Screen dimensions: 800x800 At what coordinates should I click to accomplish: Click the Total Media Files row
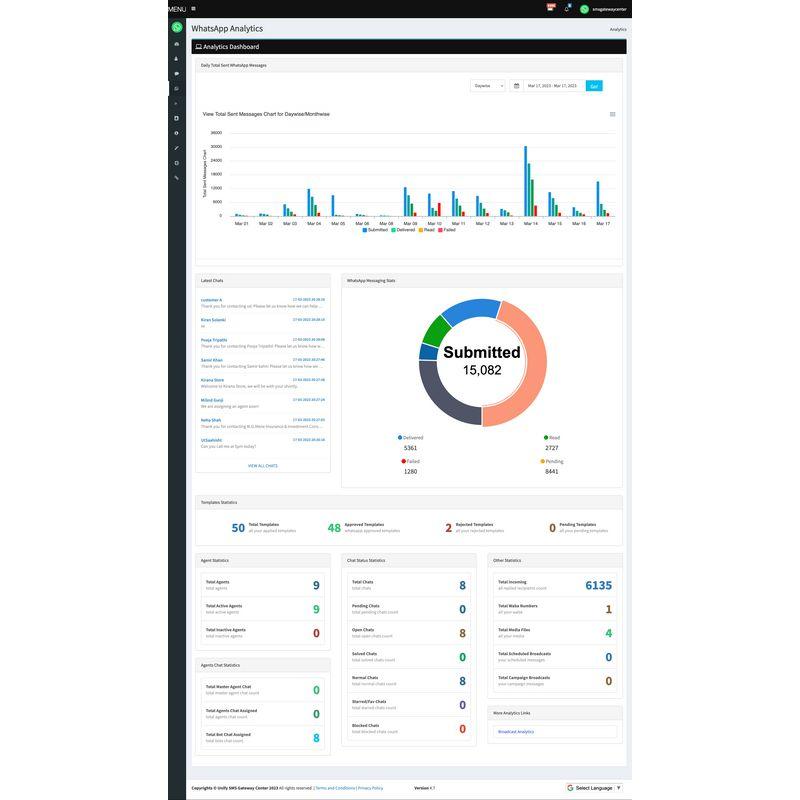(555, 633)
